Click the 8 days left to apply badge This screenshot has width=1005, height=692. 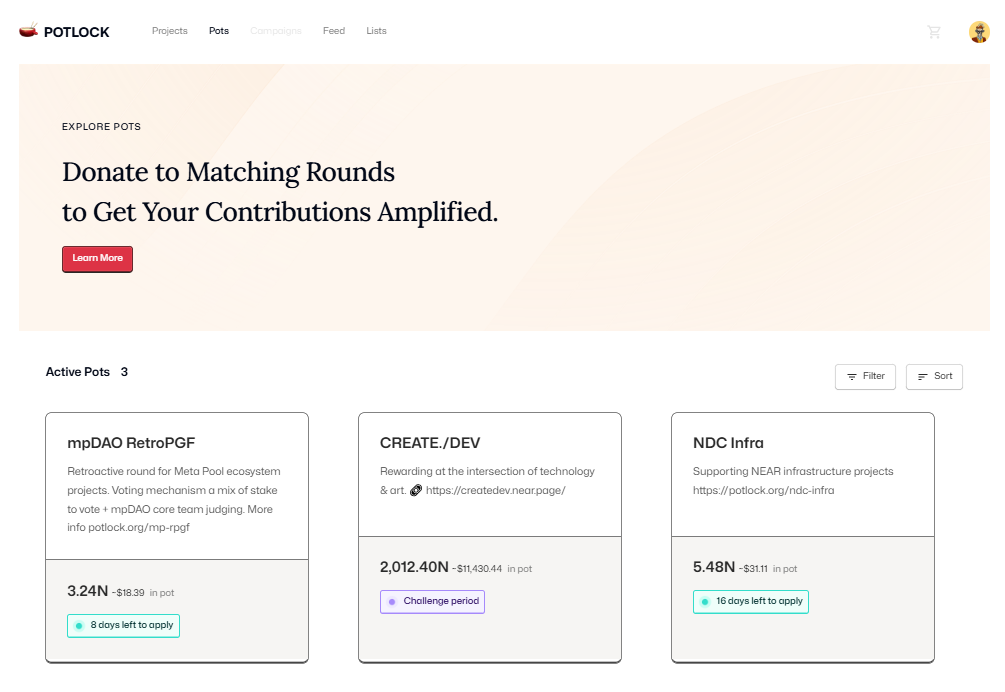pos(123,626)
